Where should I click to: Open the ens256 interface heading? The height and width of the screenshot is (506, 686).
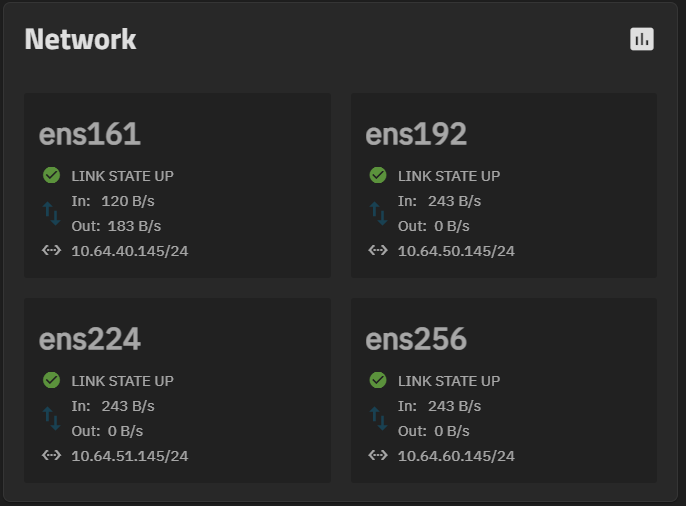pyautogui.click(x=416, y=339)
